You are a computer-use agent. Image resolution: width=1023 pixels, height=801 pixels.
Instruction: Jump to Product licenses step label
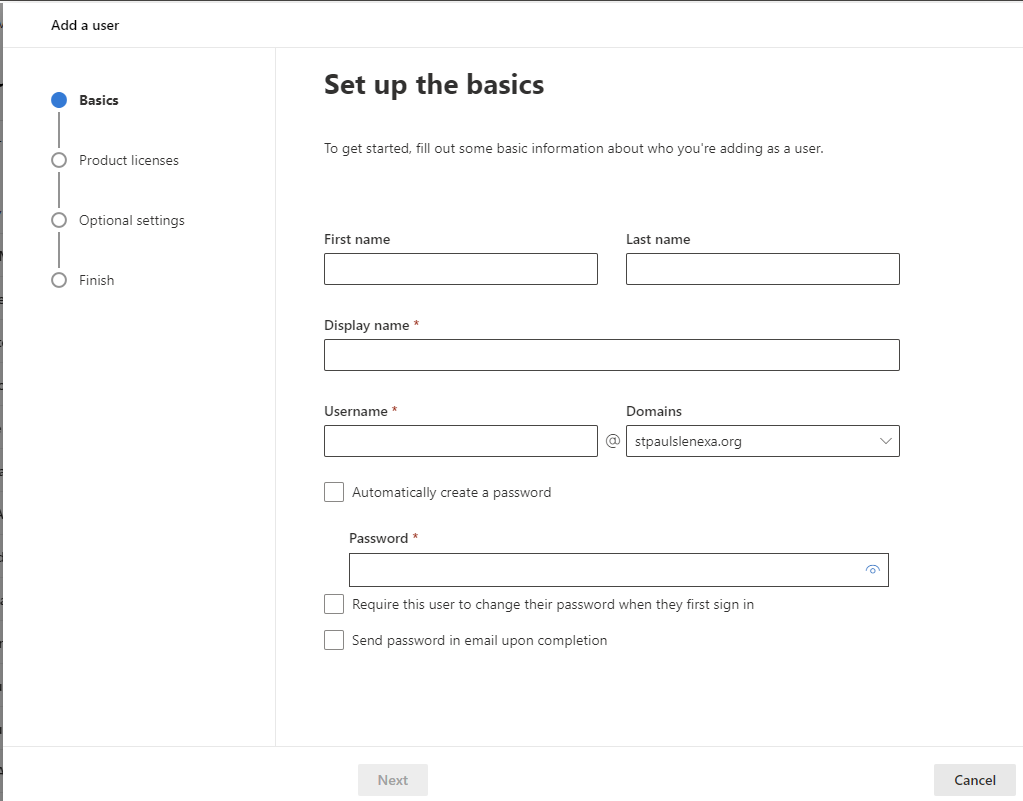129,160
